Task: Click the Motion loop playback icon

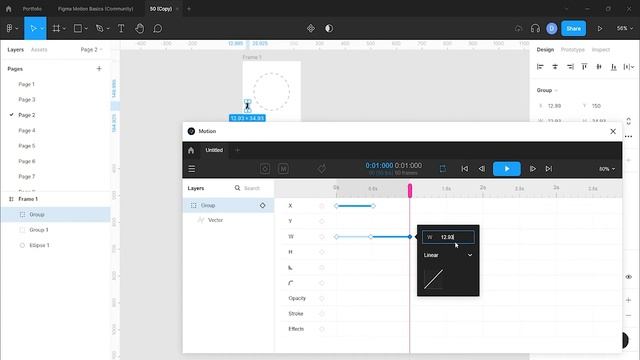Action: [443, 169]
